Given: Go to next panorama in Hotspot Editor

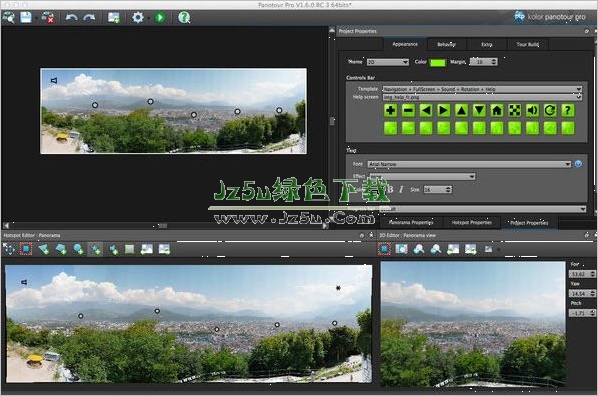Looking at the screenshot, I should click(x=164, y=250).
